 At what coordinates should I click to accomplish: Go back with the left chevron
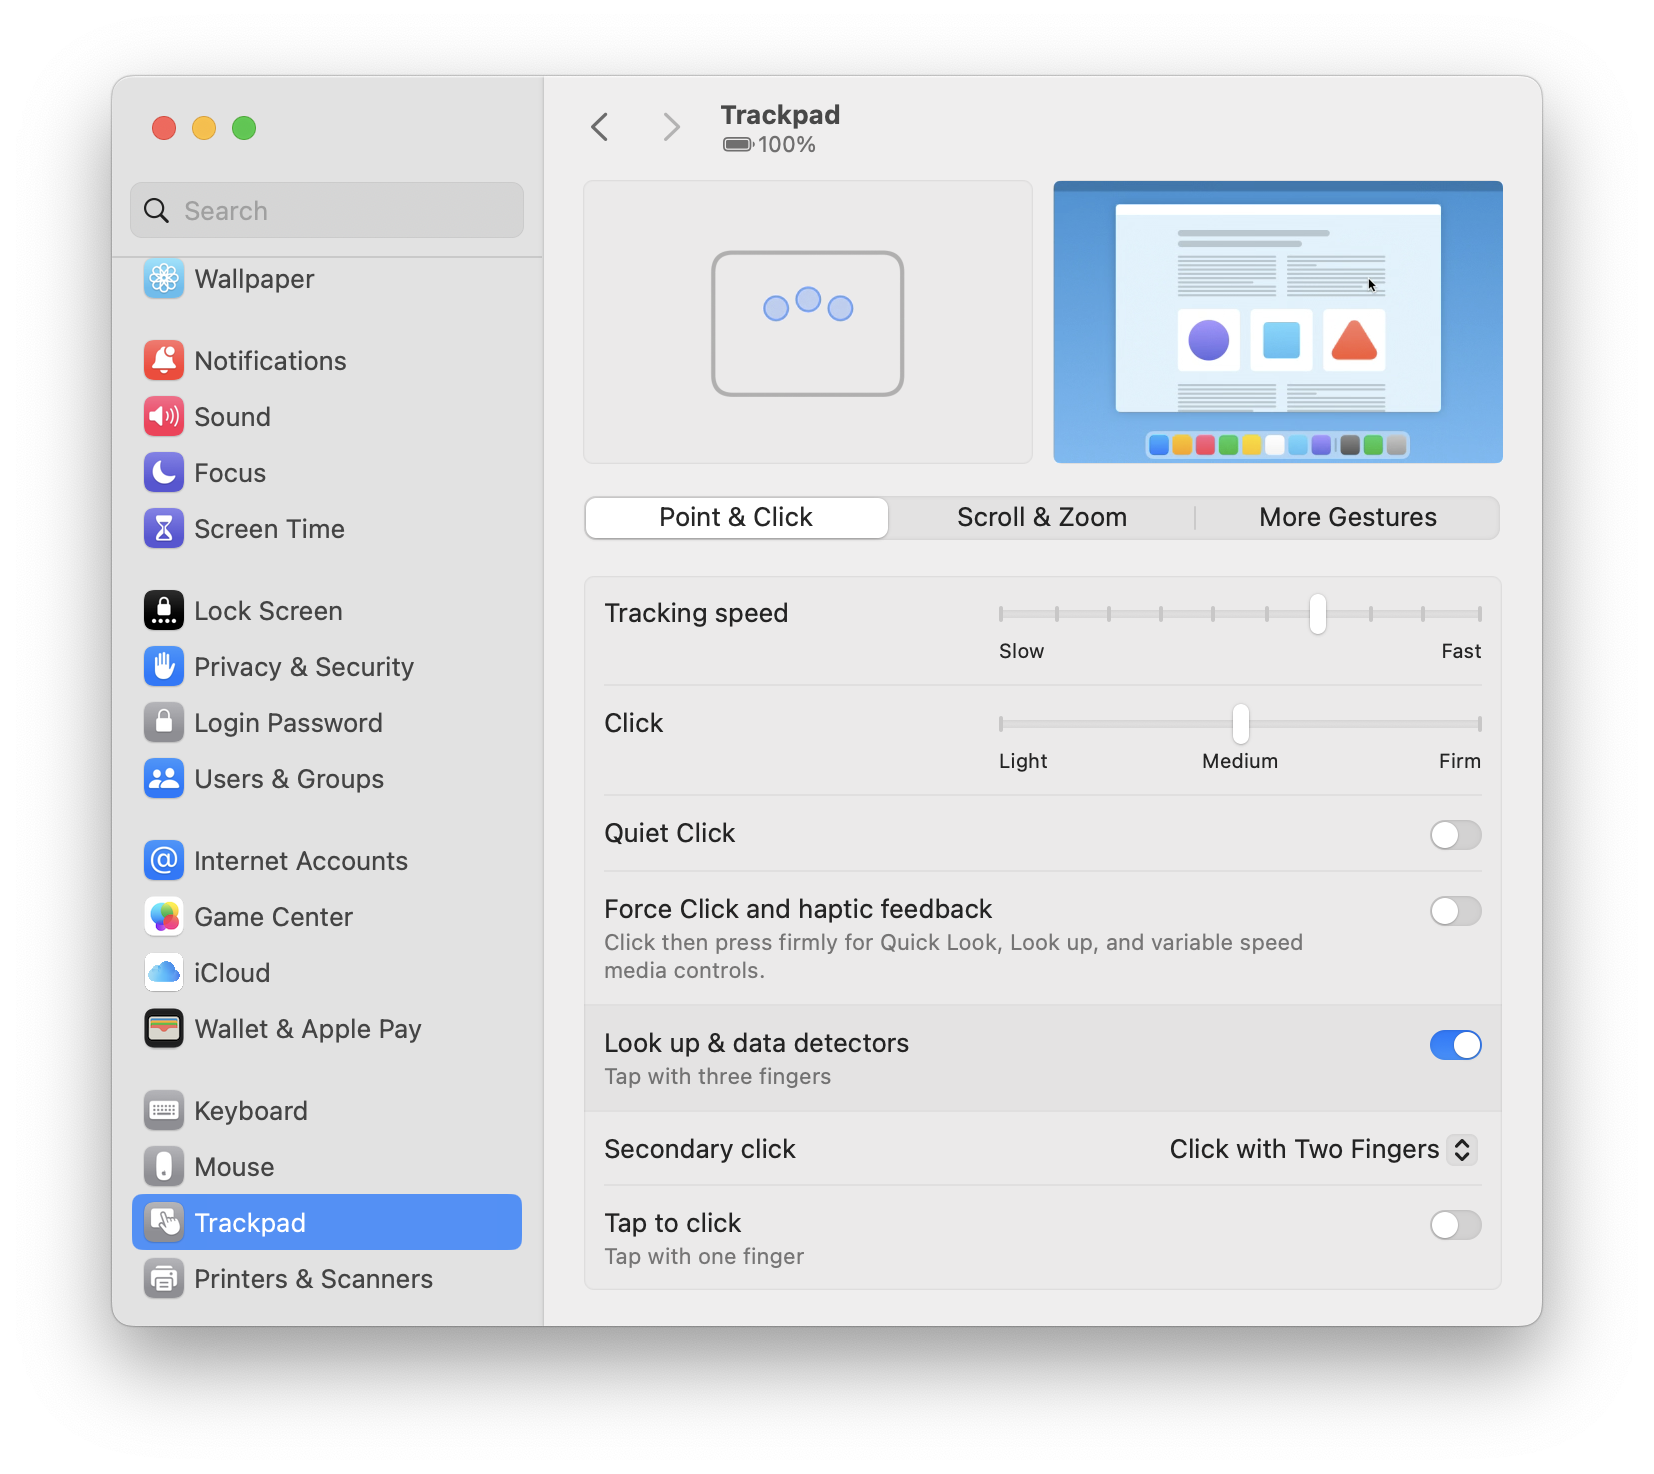600,127
